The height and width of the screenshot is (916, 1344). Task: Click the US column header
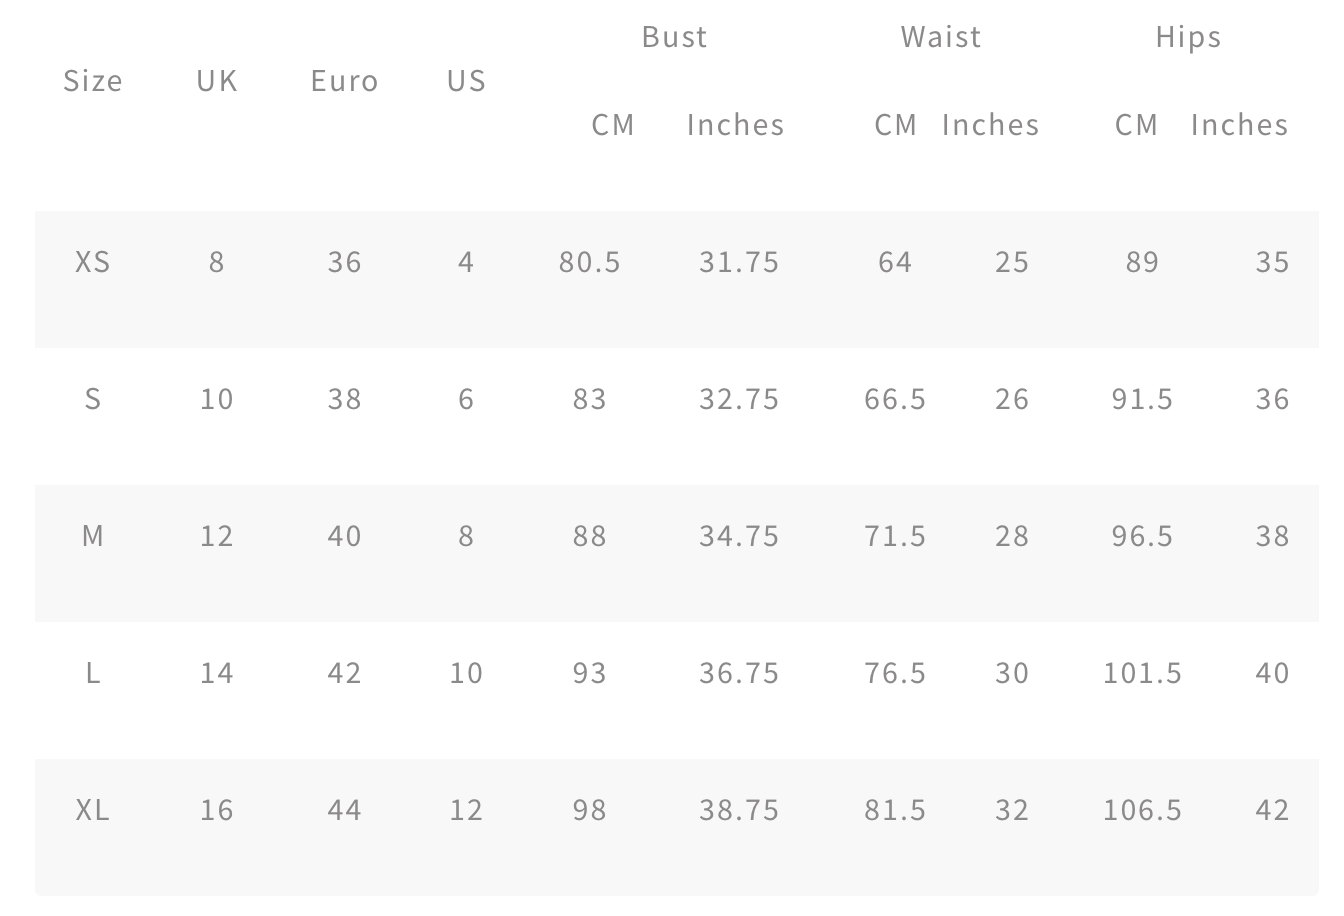466,81
